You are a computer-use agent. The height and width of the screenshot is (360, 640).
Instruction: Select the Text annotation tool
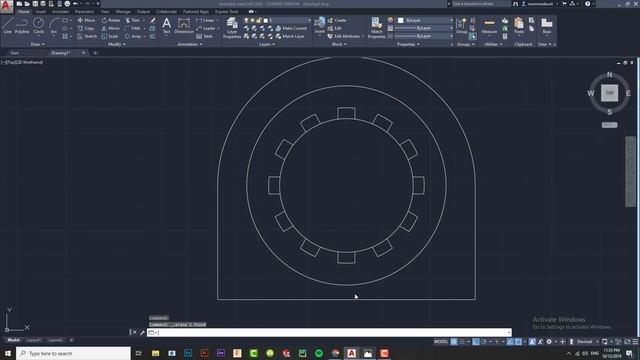[x=166, y=25]
